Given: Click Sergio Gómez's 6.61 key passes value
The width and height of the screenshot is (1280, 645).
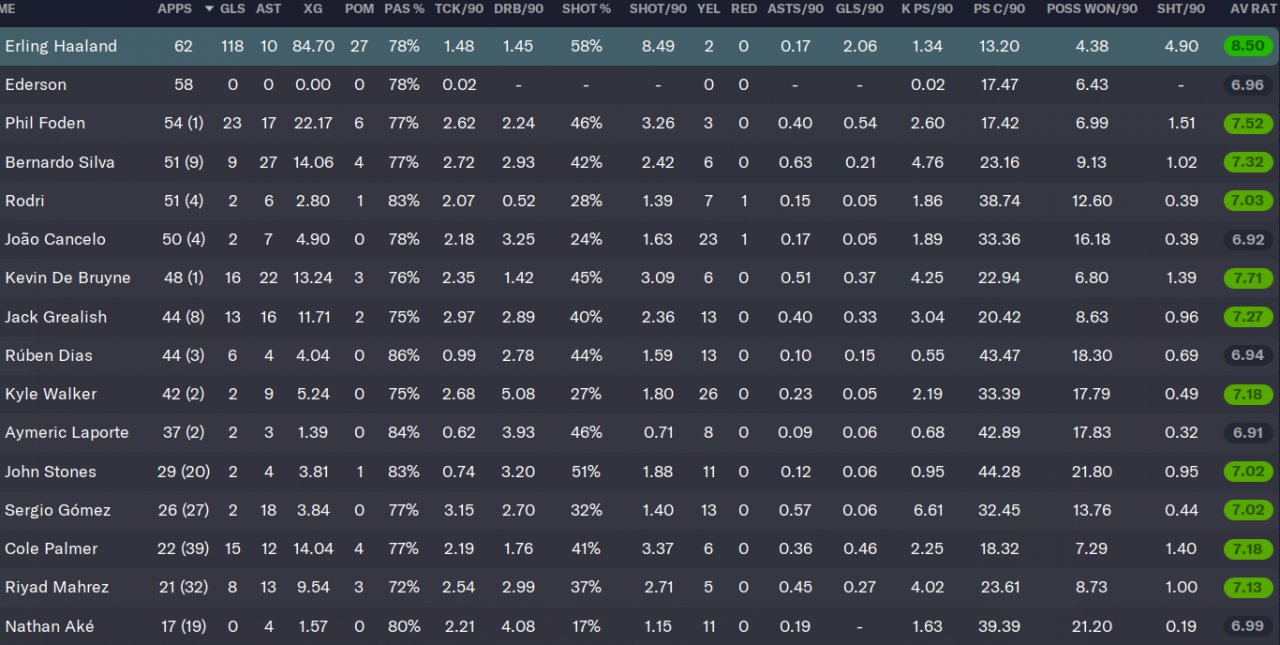Looking at the screenshot, I should coord(928,510).
